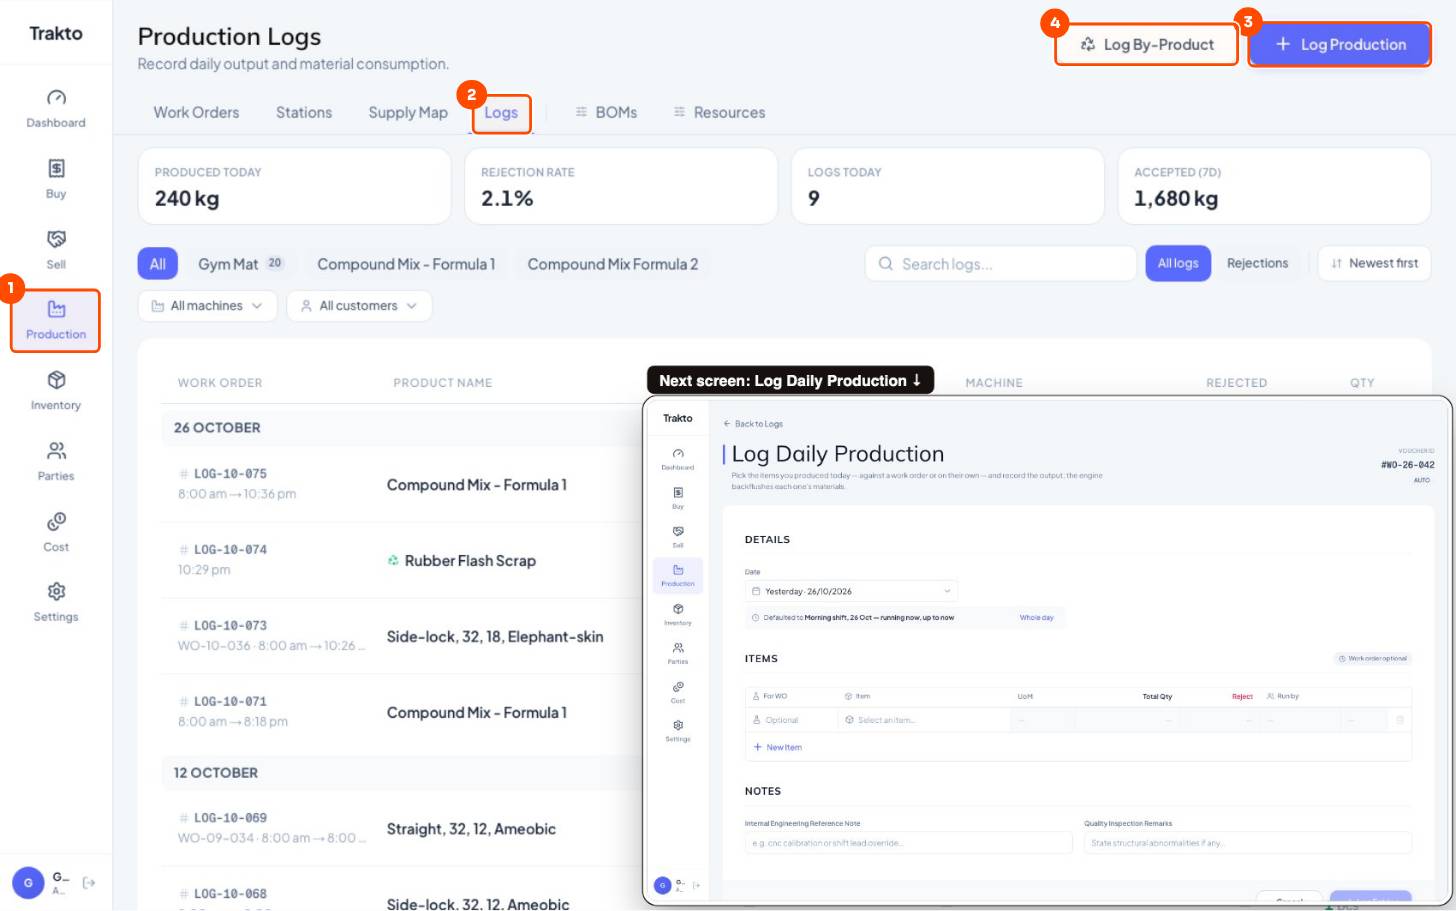Open the Parties section in the main sidebar

pyautogui.click(x=56, y=461)
